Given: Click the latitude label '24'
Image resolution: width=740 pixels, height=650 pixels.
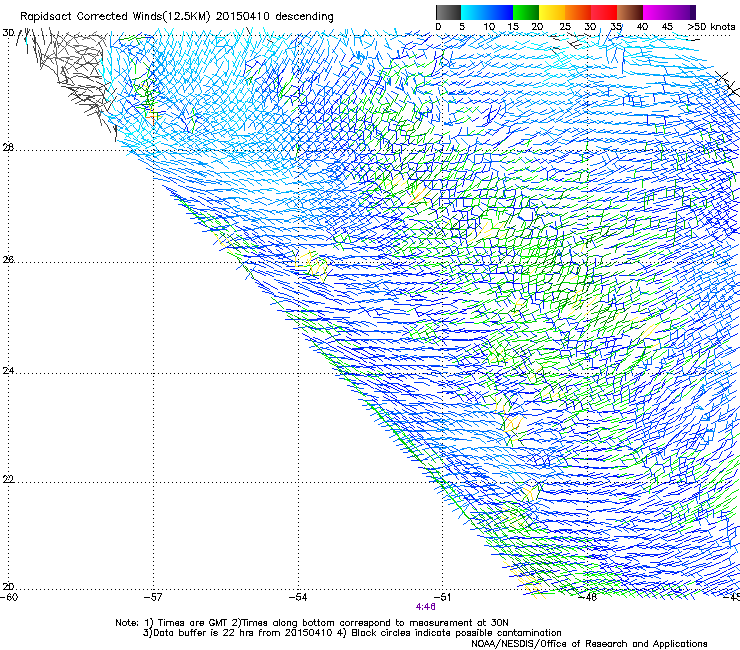Looking at the screenshot, I should tap(8, 371).
